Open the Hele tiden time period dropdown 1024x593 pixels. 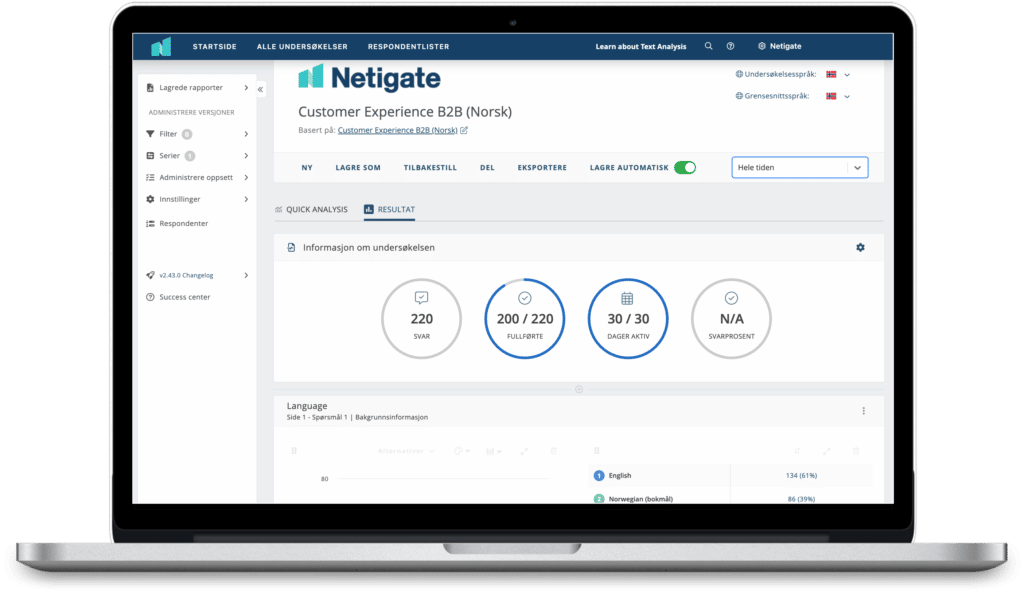point(799,168)
